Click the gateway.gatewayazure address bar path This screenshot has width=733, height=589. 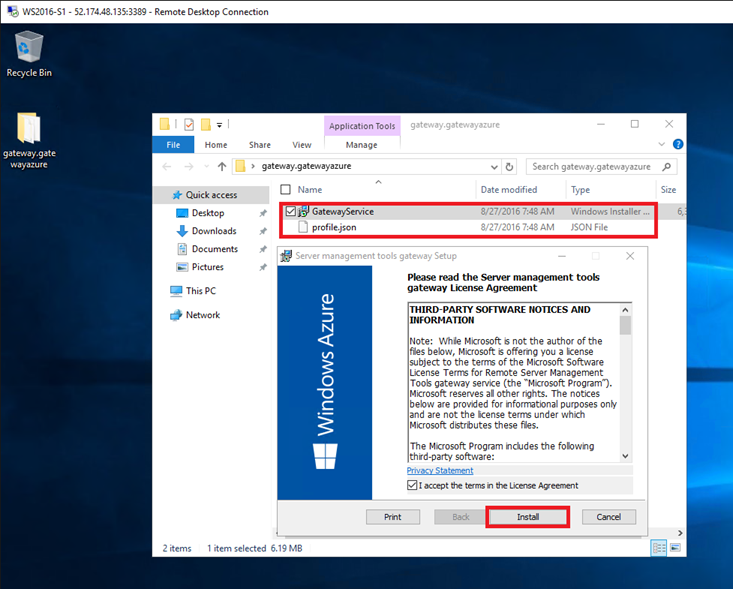pos(306,166)
